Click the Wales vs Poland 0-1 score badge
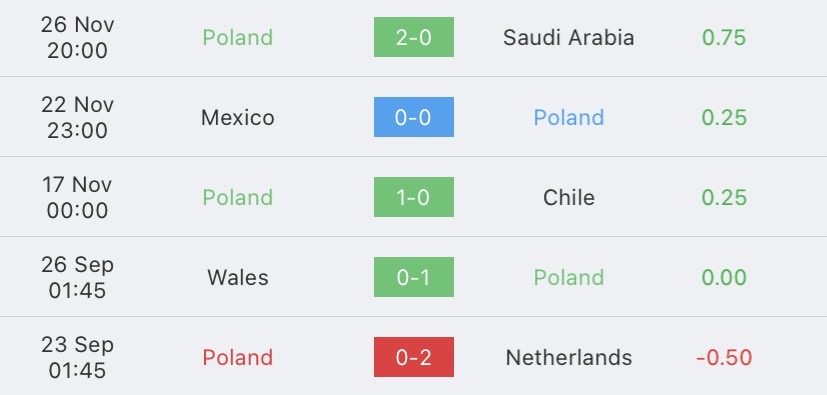The image size is (827, 395). click(414, 277)
